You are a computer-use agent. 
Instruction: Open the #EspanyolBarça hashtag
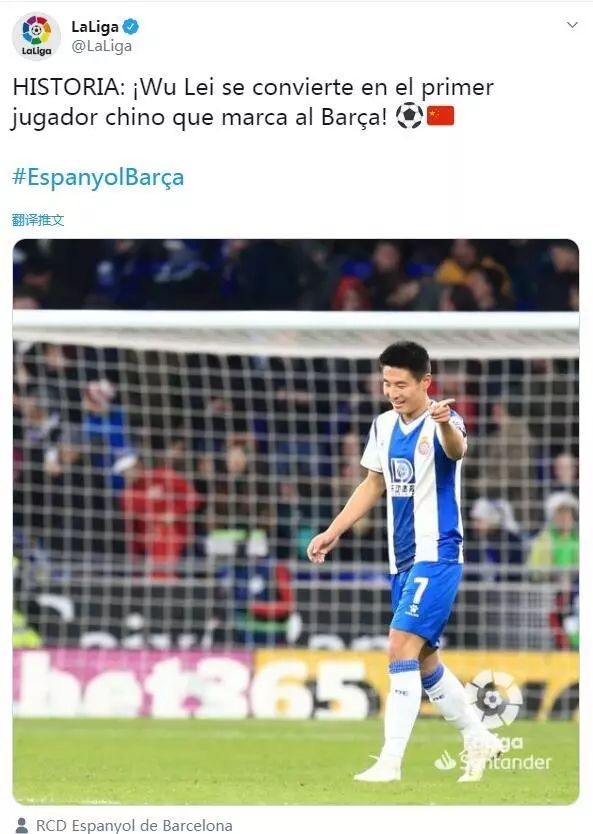pyautogui.click(x=98, y=177)
